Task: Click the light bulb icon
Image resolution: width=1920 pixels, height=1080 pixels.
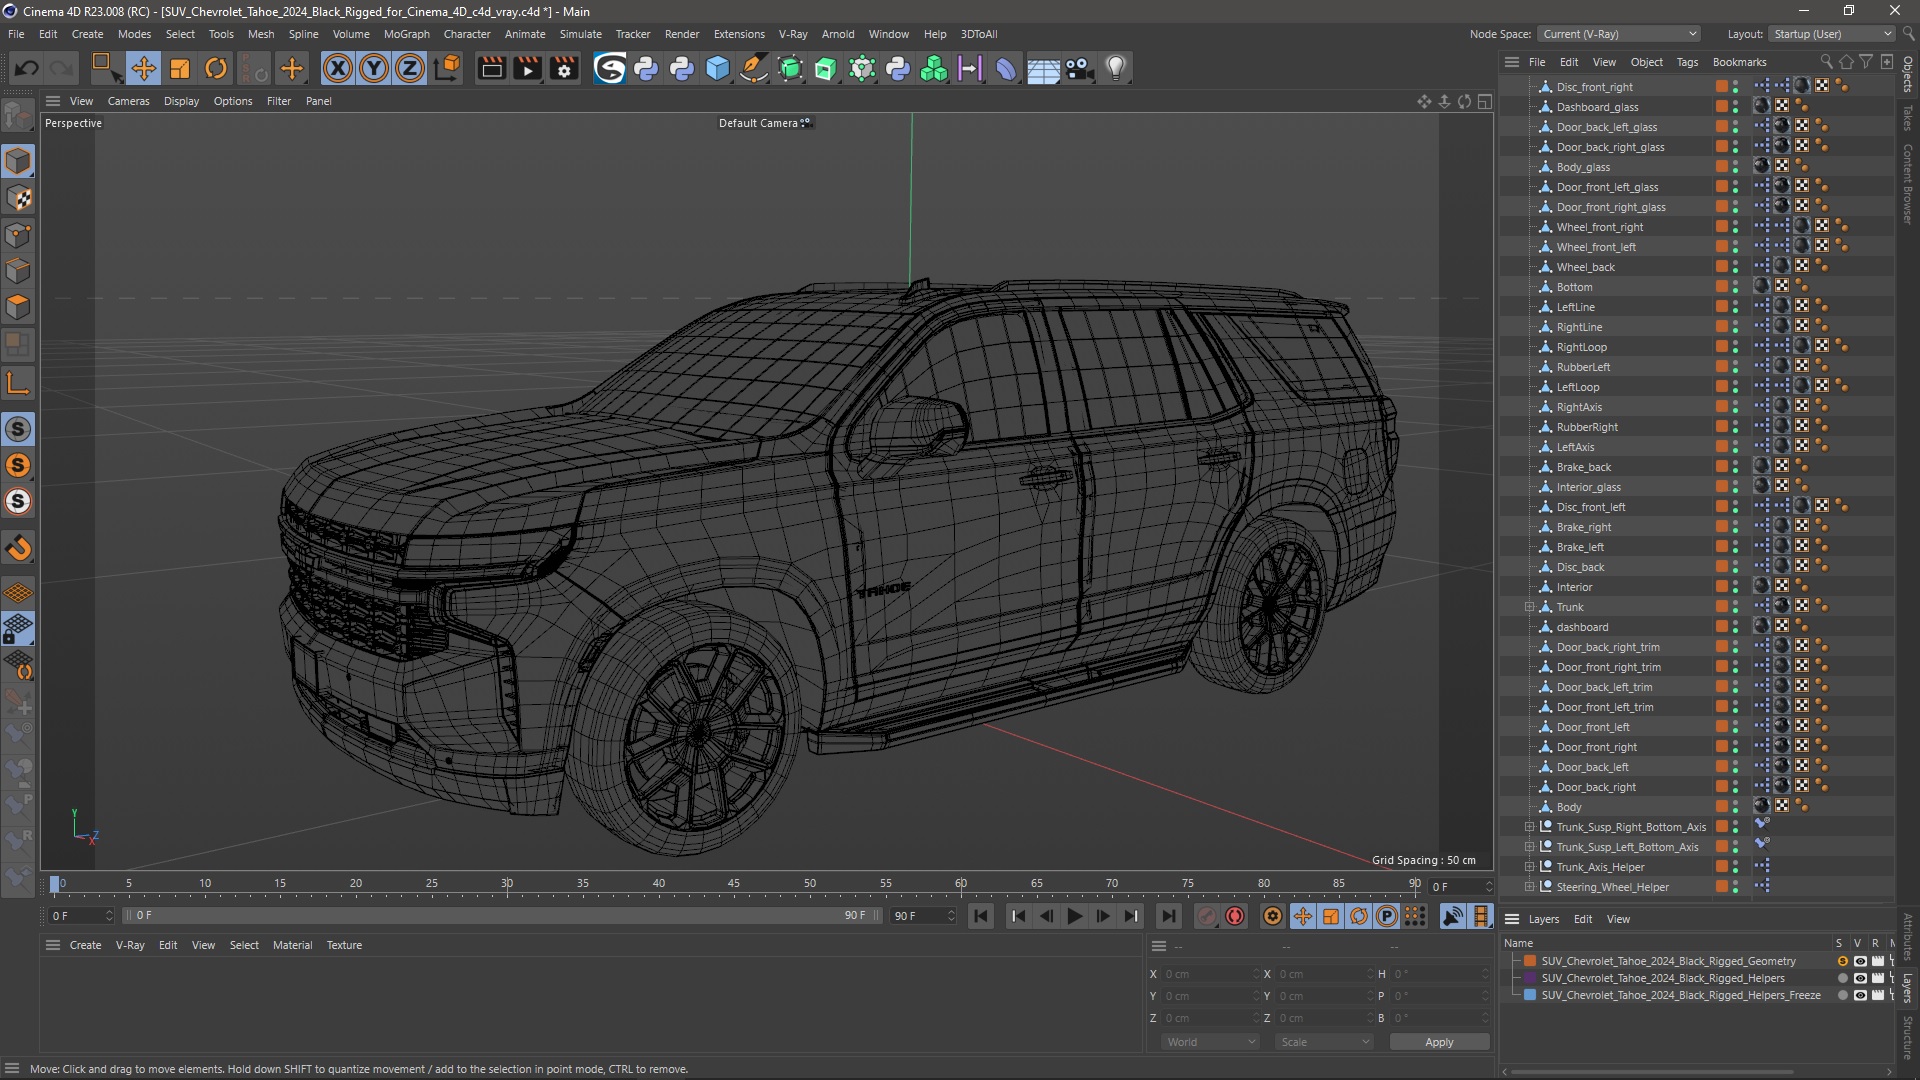Action: click(1116, 68)
